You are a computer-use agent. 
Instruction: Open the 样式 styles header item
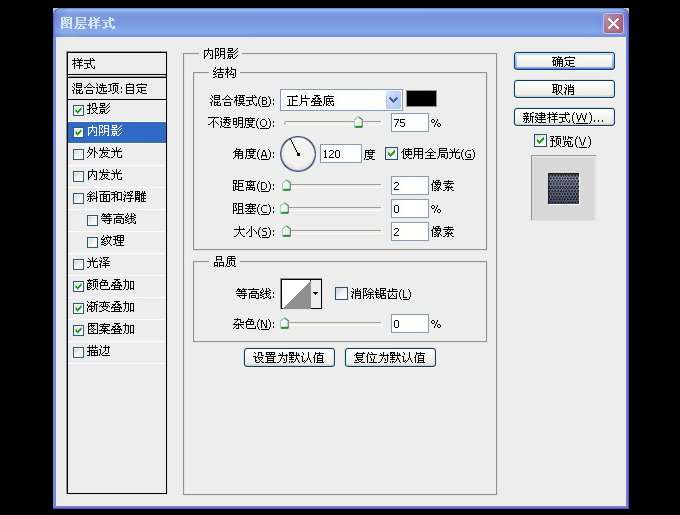[x=116, y=64]
